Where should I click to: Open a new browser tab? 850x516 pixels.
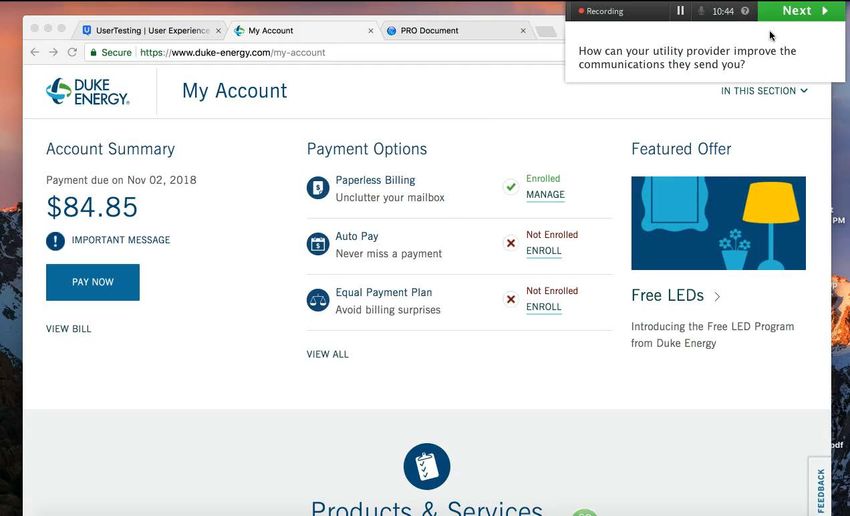coord(546,31)
